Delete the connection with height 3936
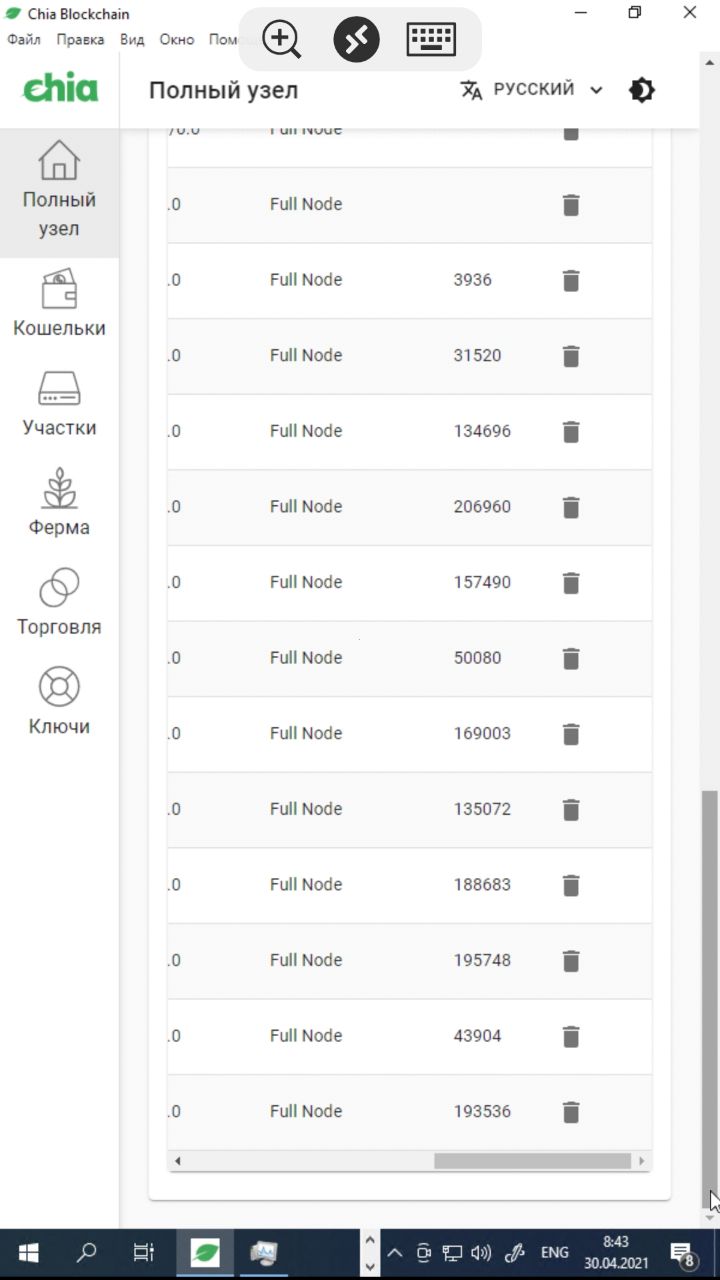Screen dimensions: 720x1280 pos(571,281)
